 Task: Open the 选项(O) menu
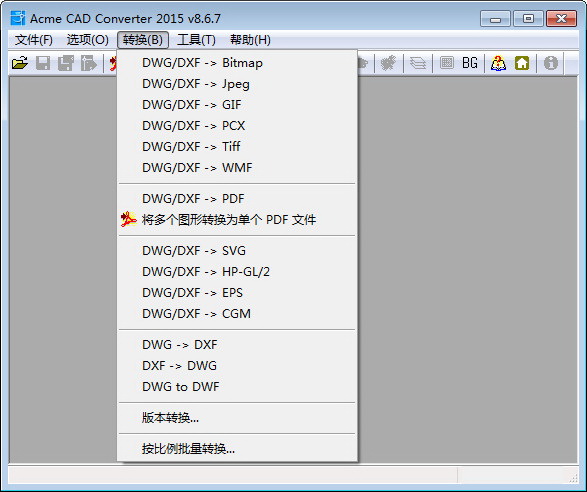[x=88, y=40]
